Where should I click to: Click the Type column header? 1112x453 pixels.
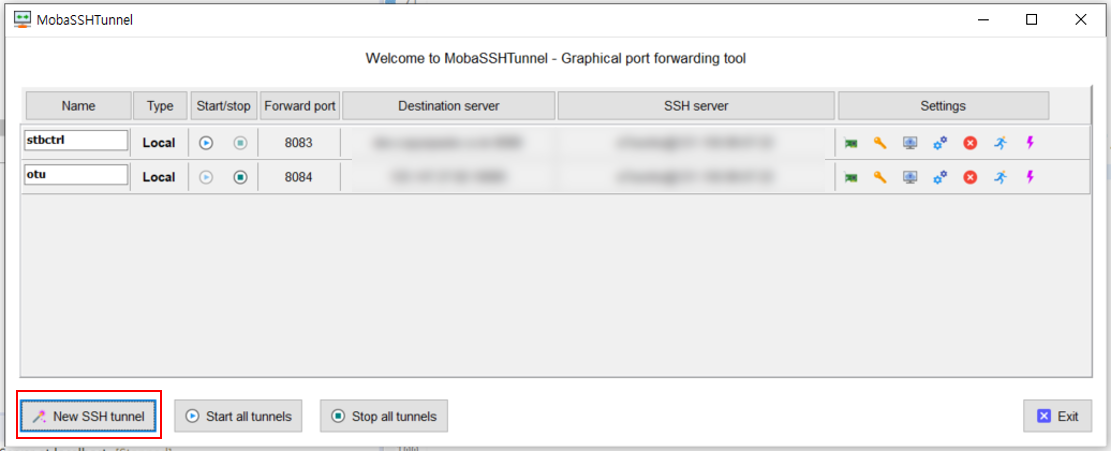coord(160,106)
